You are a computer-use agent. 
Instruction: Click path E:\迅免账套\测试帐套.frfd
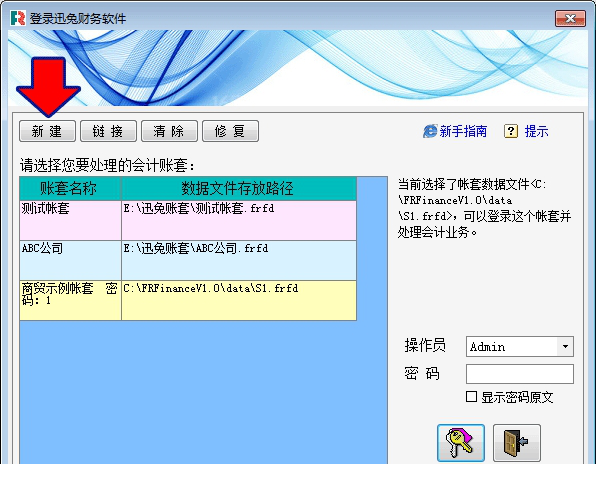click(x=239, y=220)
